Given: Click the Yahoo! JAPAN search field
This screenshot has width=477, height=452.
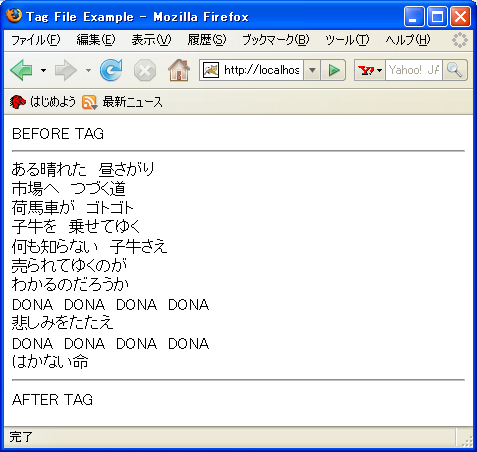Looking at the screenshot, I should [414, 70].
